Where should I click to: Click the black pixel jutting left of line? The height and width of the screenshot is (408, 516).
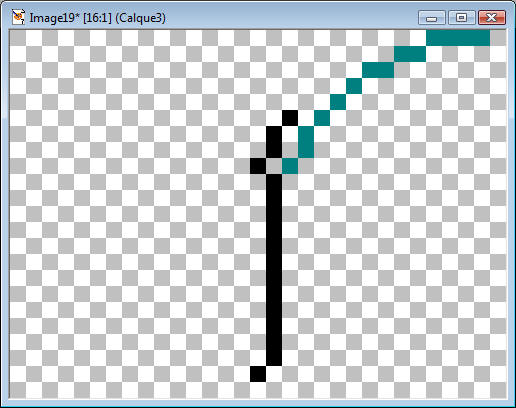pos(258,166)
